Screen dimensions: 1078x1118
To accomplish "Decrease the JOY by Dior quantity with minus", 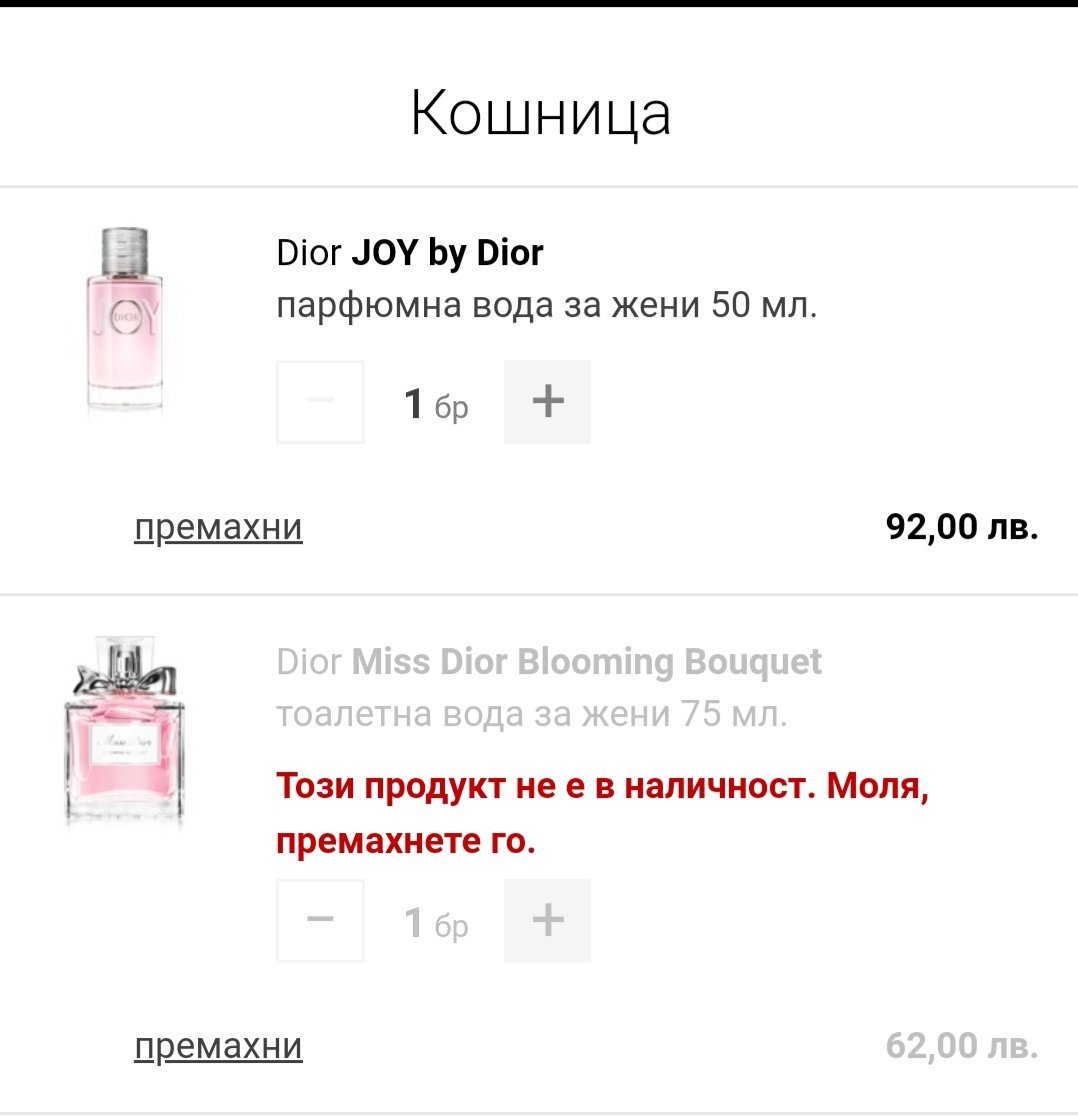I will (320, 402).
